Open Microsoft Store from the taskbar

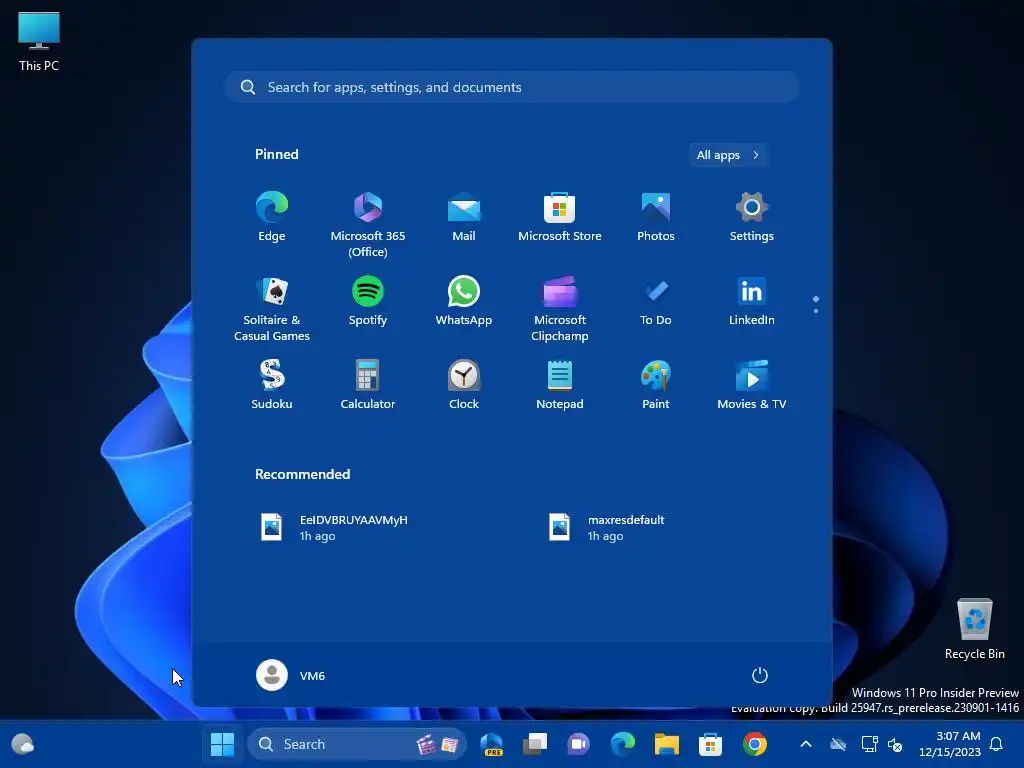(711, 744)
